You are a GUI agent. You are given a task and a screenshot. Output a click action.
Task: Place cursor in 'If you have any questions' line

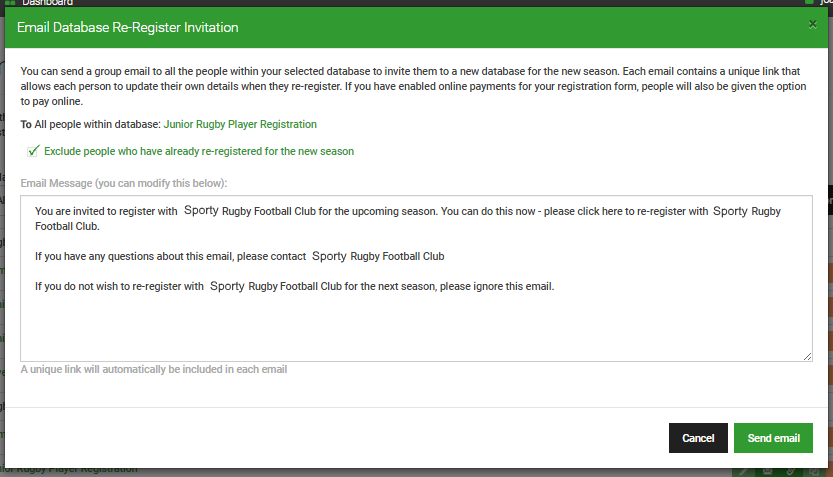point(240,256)
